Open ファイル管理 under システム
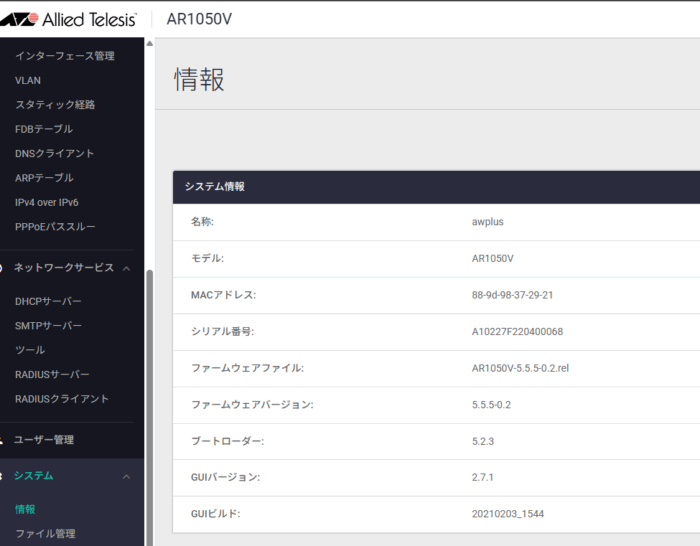The image size is (700, 546). tap(45, 534)
